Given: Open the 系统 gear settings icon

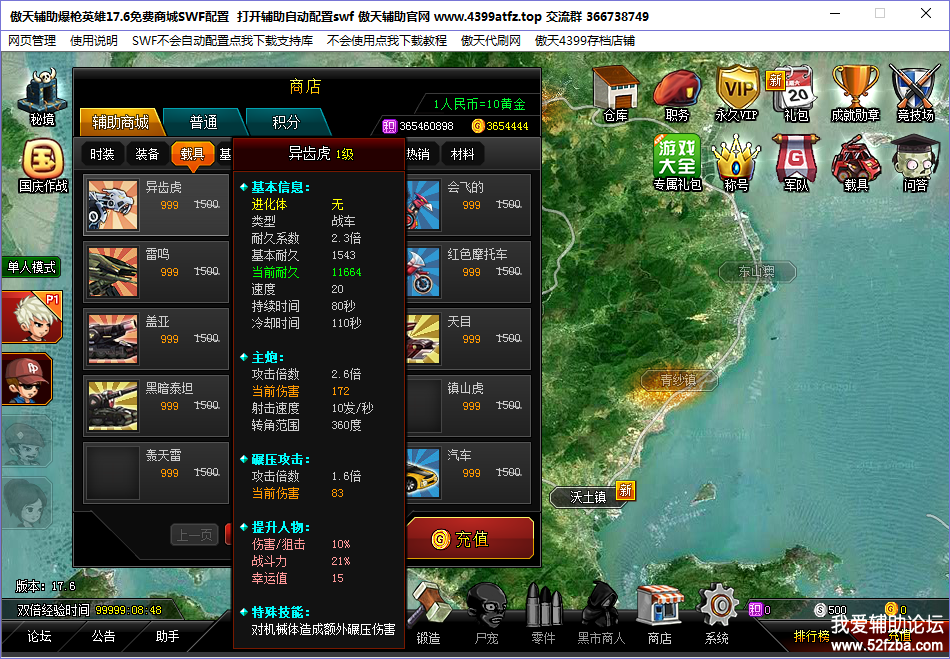Looking at the screenshot, I should 717,614.
